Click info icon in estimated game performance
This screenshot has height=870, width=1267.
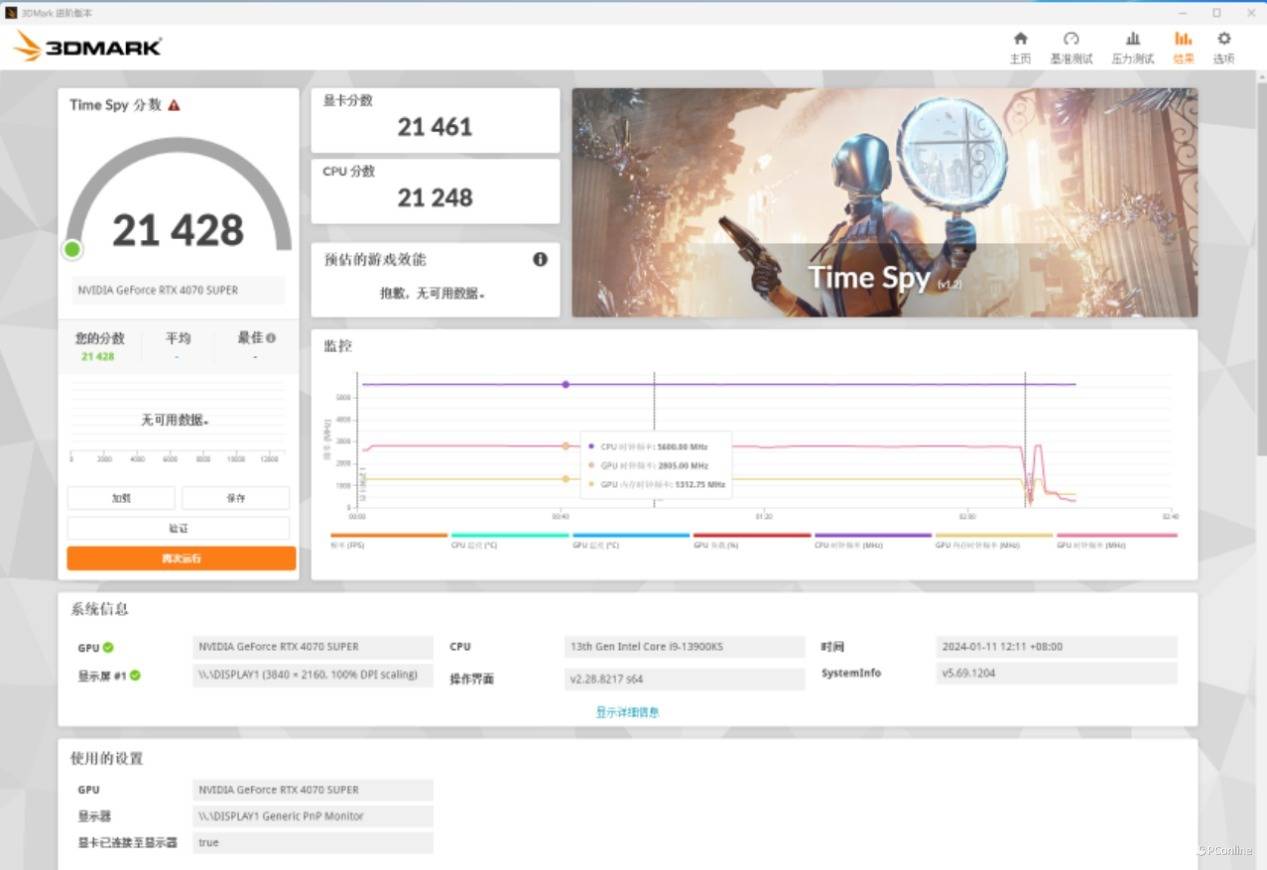(x=540, y=259)
